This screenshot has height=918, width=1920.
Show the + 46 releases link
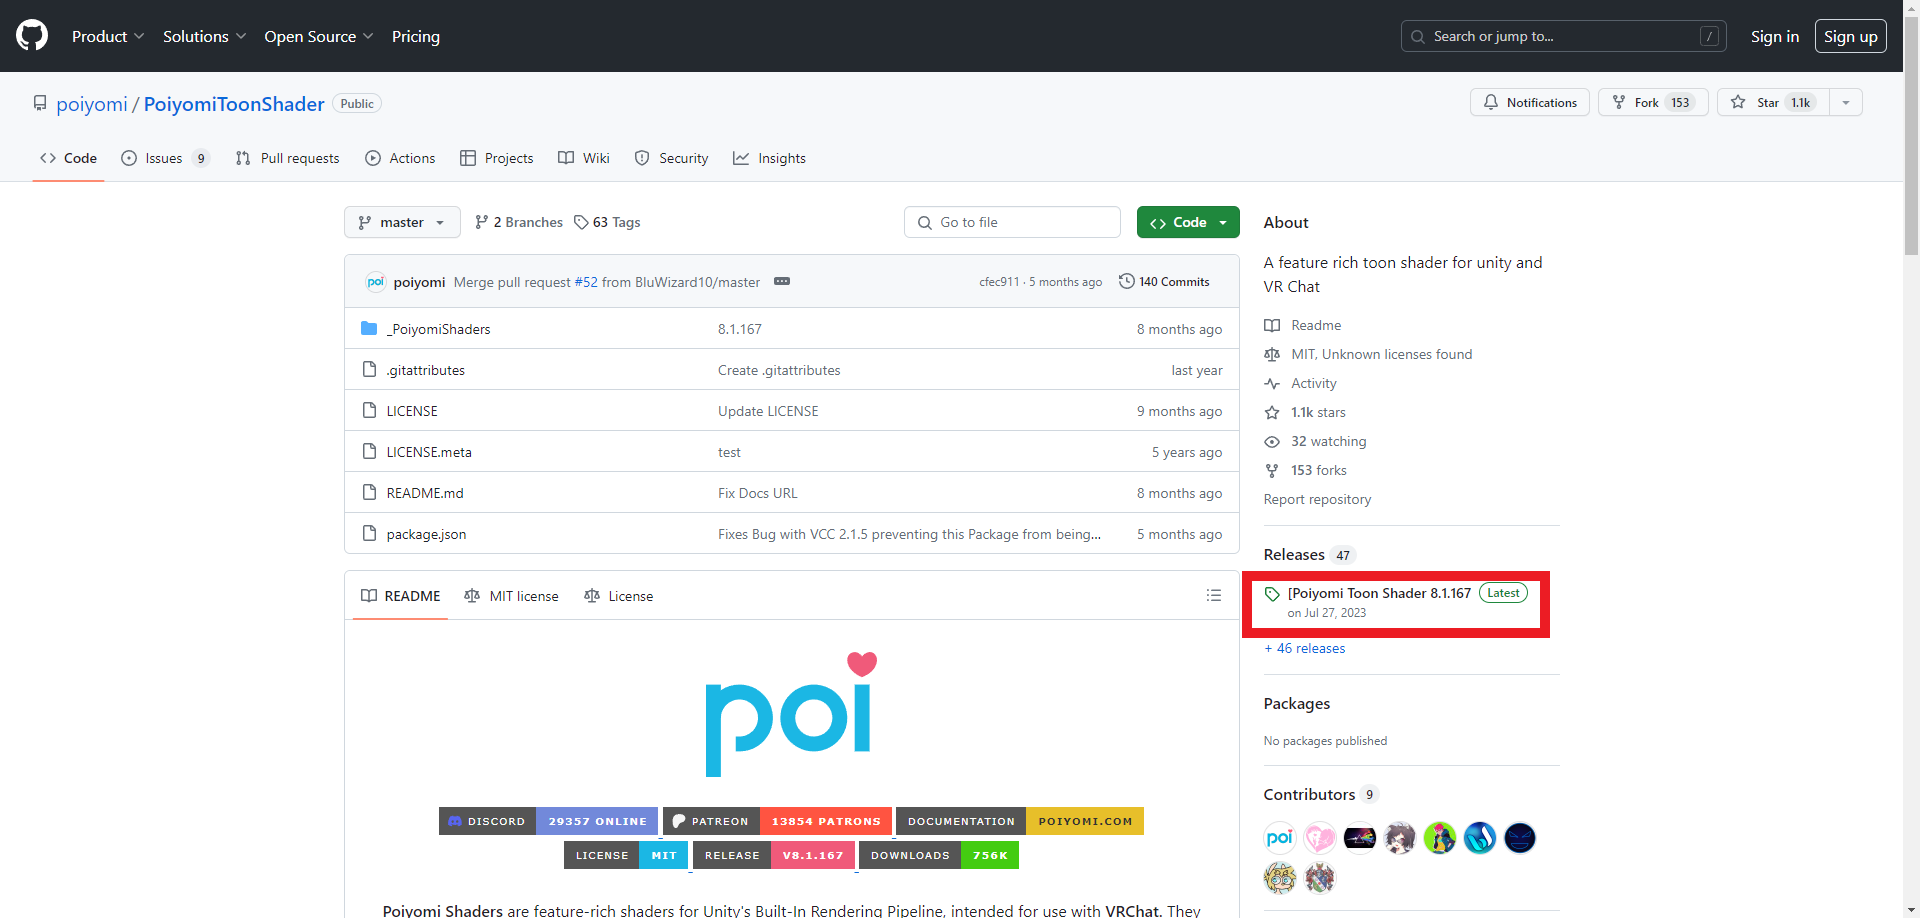click(1305, 648)
